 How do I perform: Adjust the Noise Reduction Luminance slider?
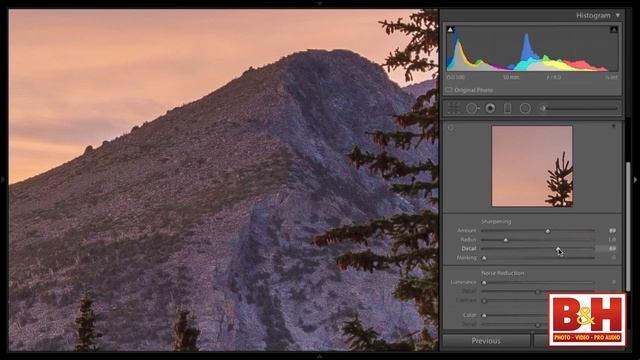click(x=538, y=282)
